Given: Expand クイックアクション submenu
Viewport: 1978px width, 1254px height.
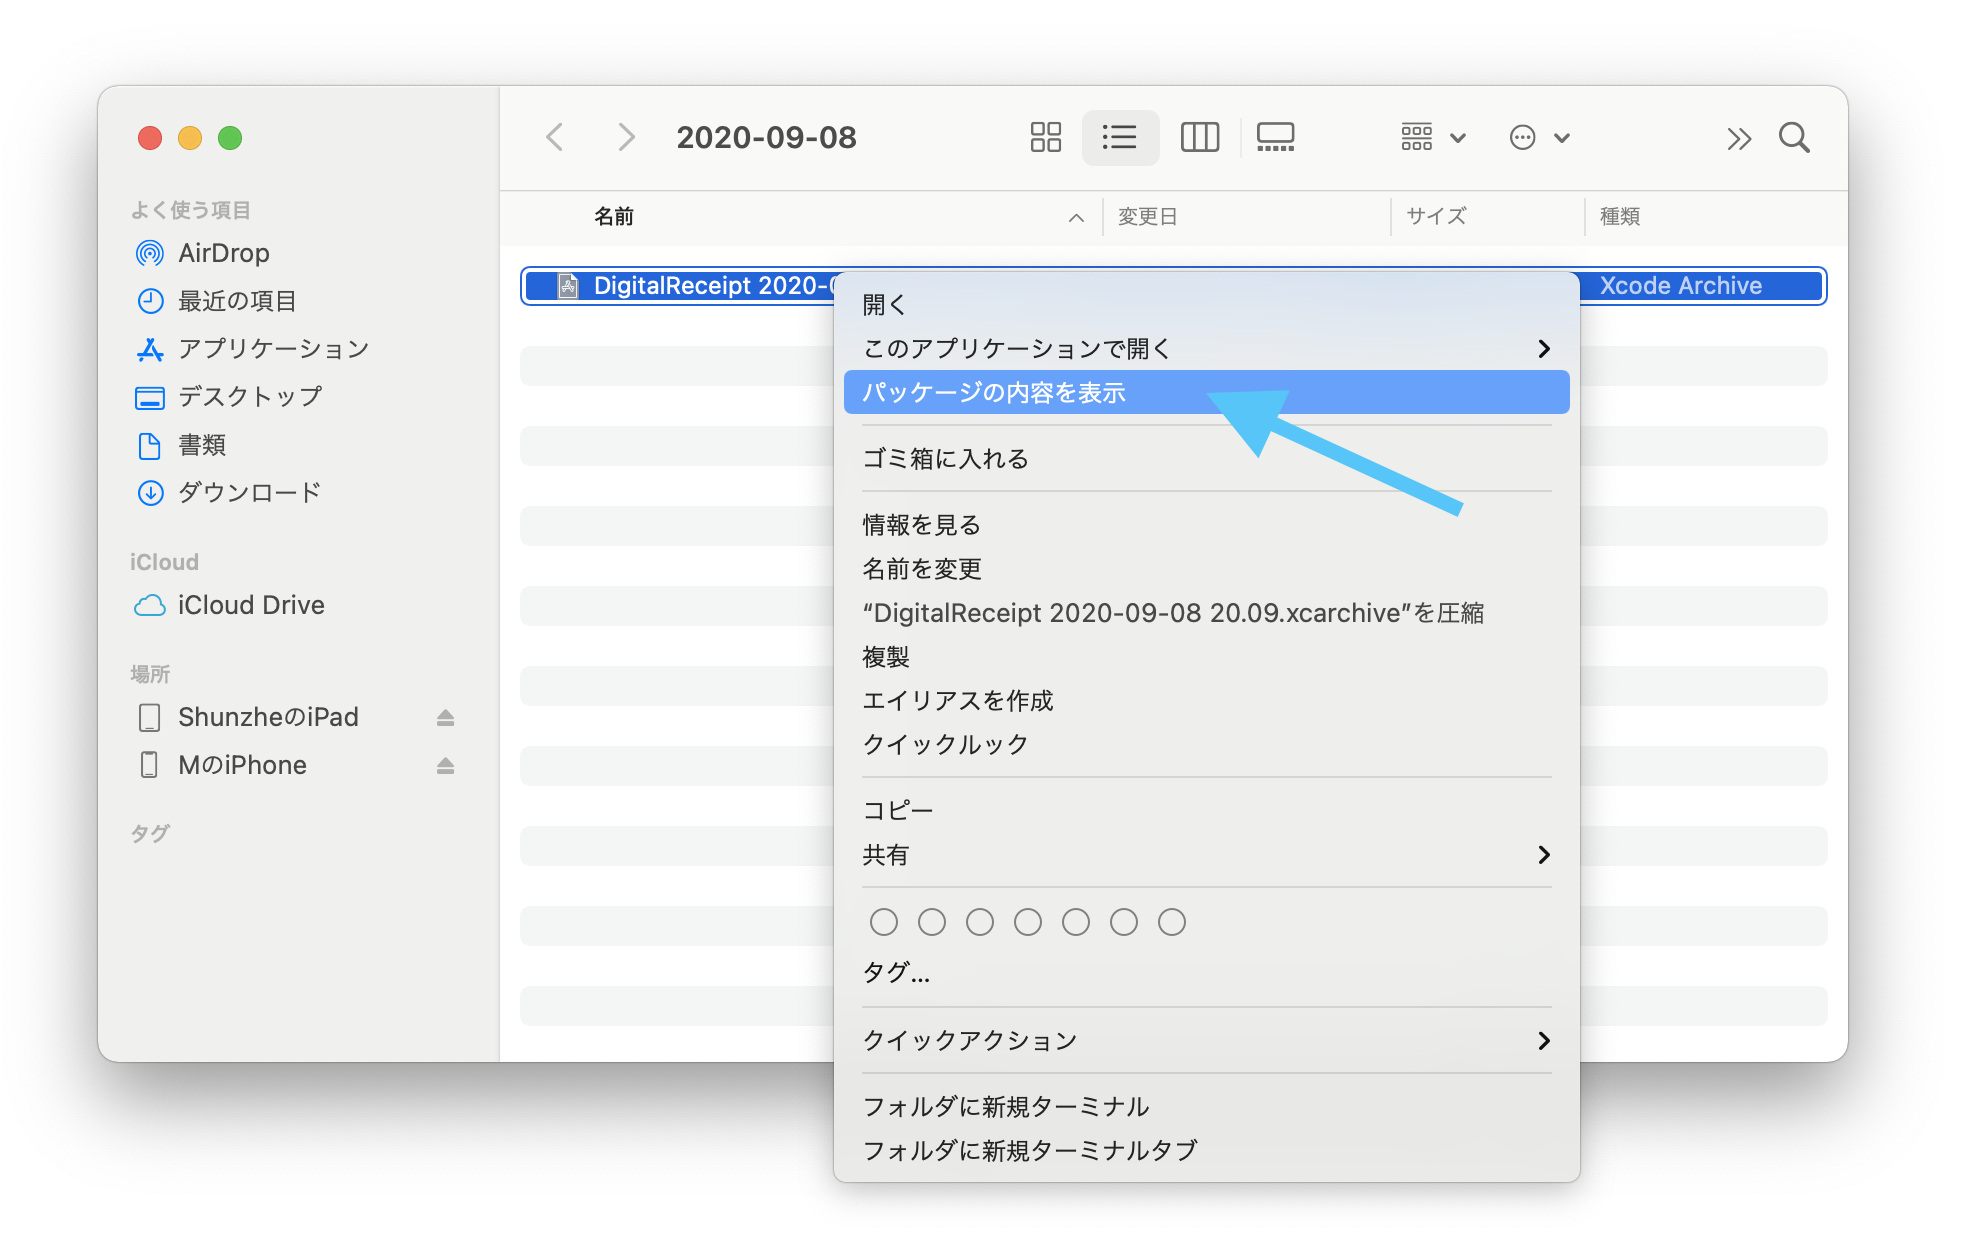Looking at the screenshot, I should (x=1206, y=1040).
